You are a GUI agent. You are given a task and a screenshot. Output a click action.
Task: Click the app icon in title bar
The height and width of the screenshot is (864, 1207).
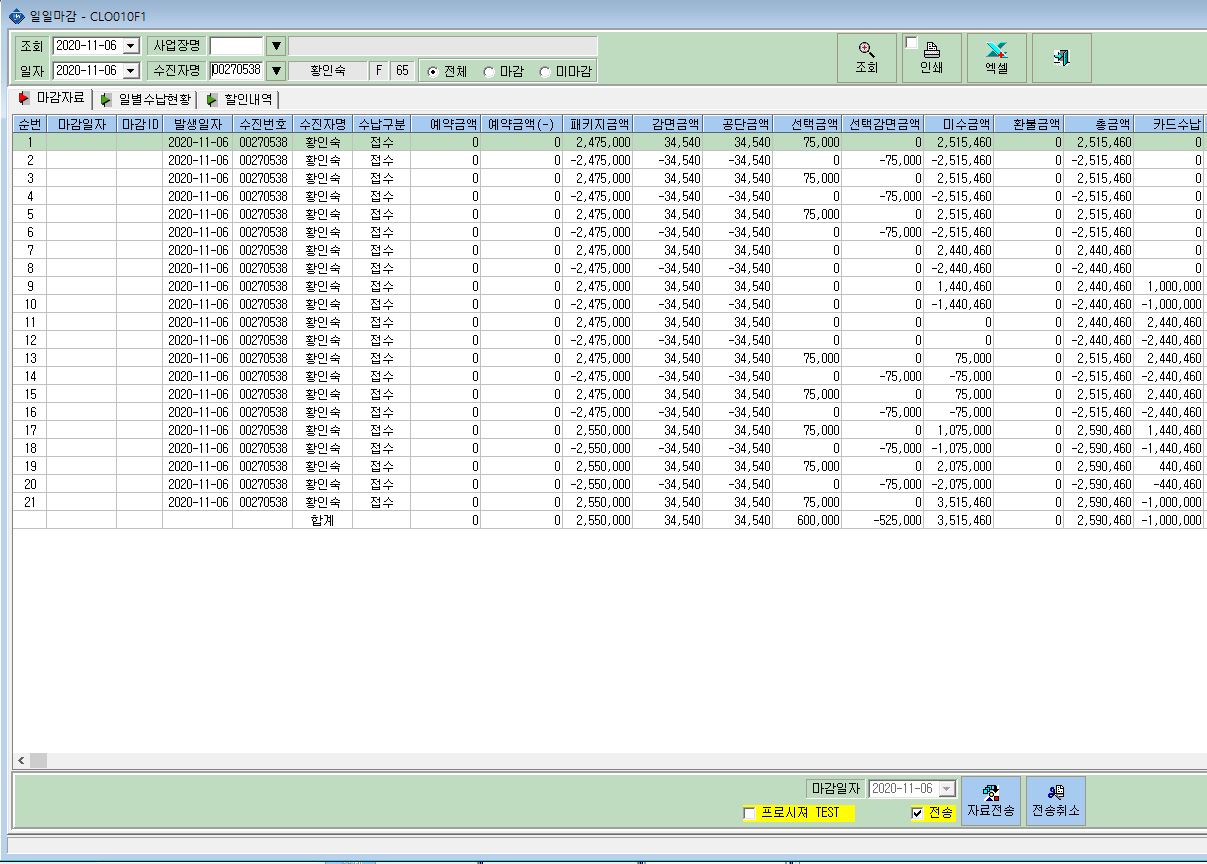click(15, 16)
